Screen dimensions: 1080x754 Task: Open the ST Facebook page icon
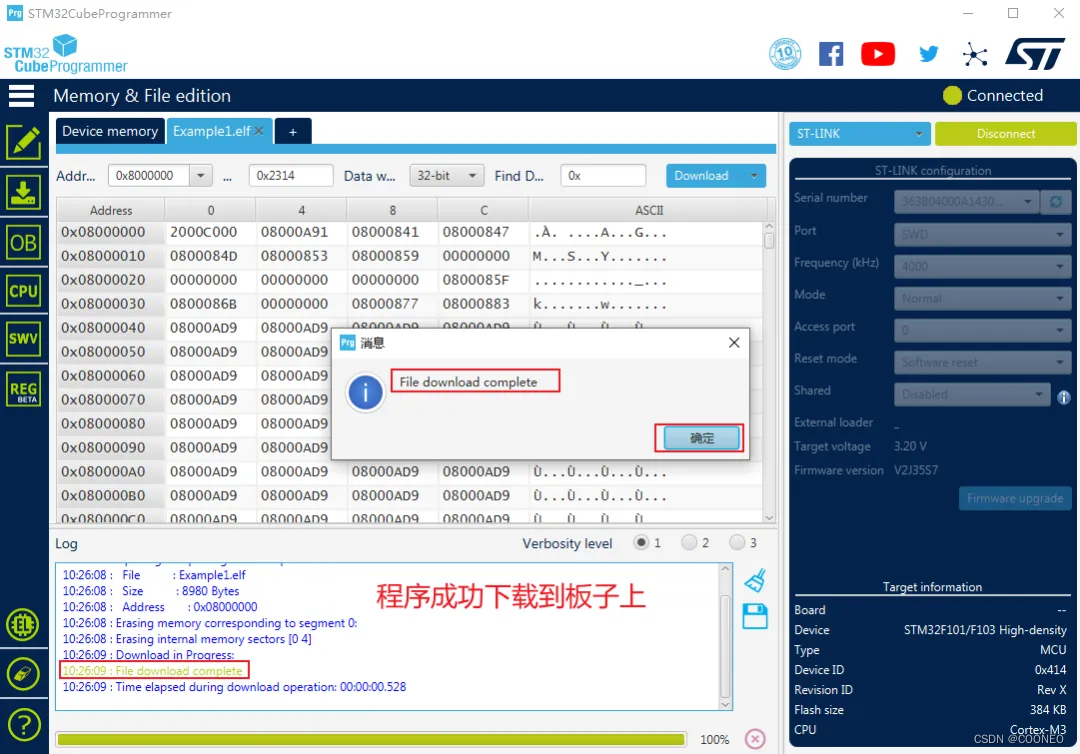(831, 54)
